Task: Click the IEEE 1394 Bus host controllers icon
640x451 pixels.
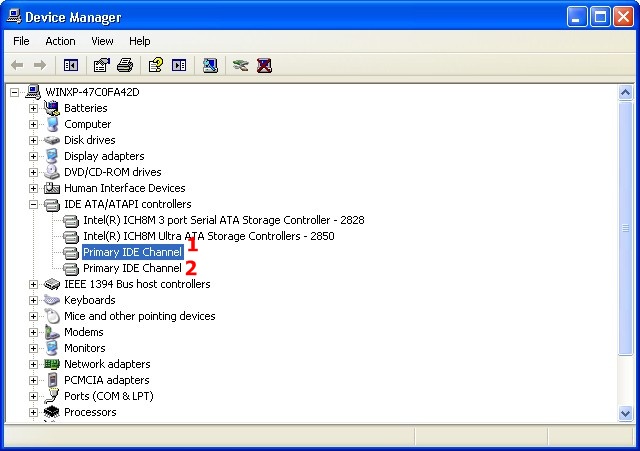Action: click(x=52, y=284)
